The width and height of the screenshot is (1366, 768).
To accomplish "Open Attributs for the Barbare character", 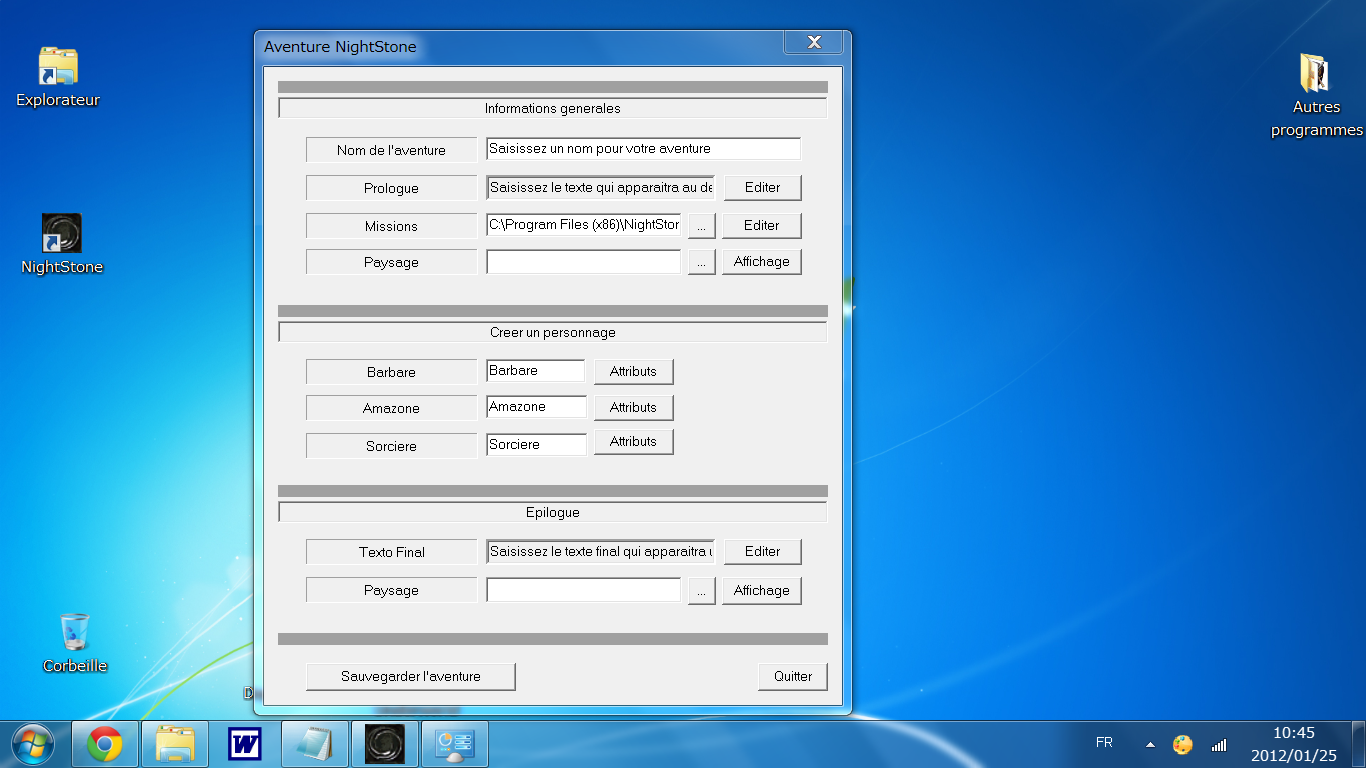I will (x=633, y=371).
